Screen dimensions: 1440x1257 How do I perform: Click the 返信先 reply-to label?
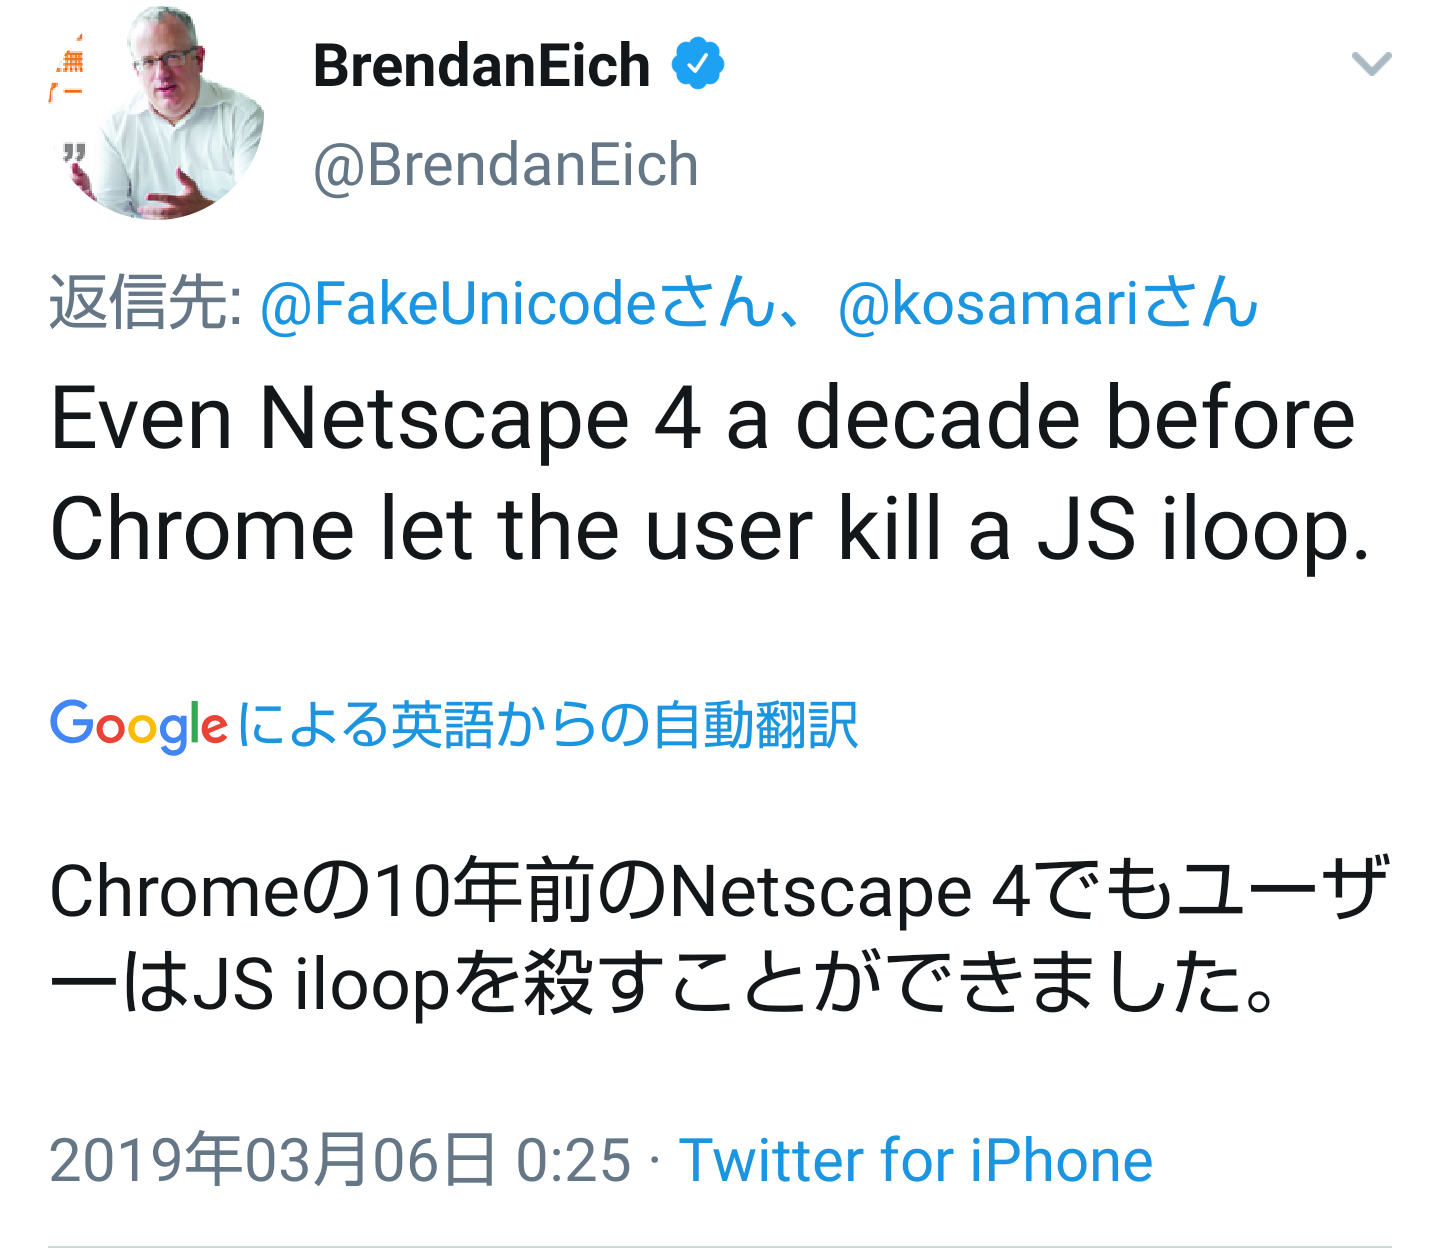[x=144, y=303]
